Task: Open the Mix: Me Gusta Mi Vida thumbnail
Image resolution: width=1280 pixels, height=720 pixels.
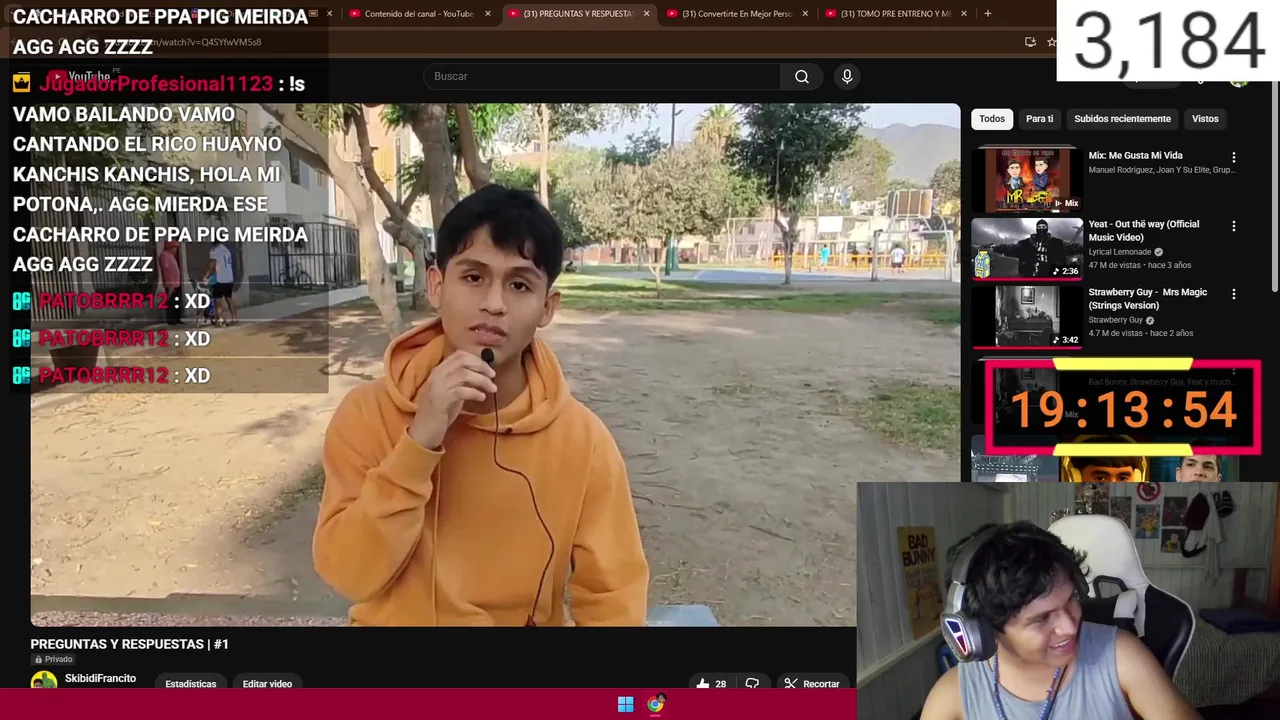Action: tap(1027, 180)
